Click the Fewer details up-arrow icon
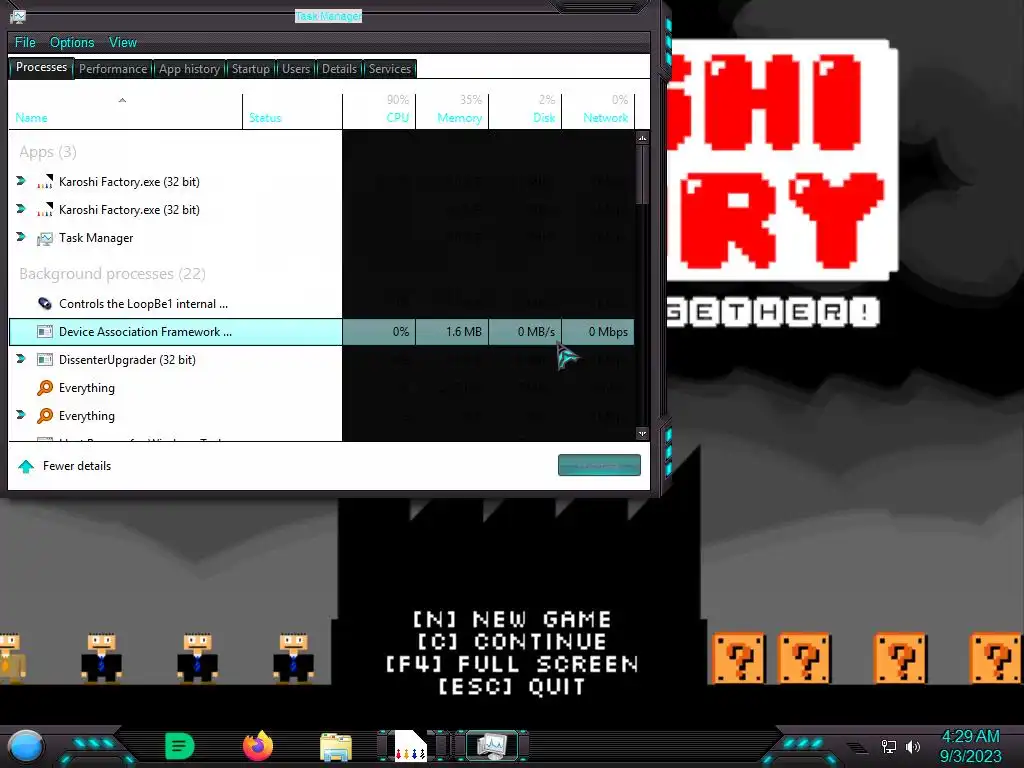The image size is (1024, 768). (x=26, y=466)
